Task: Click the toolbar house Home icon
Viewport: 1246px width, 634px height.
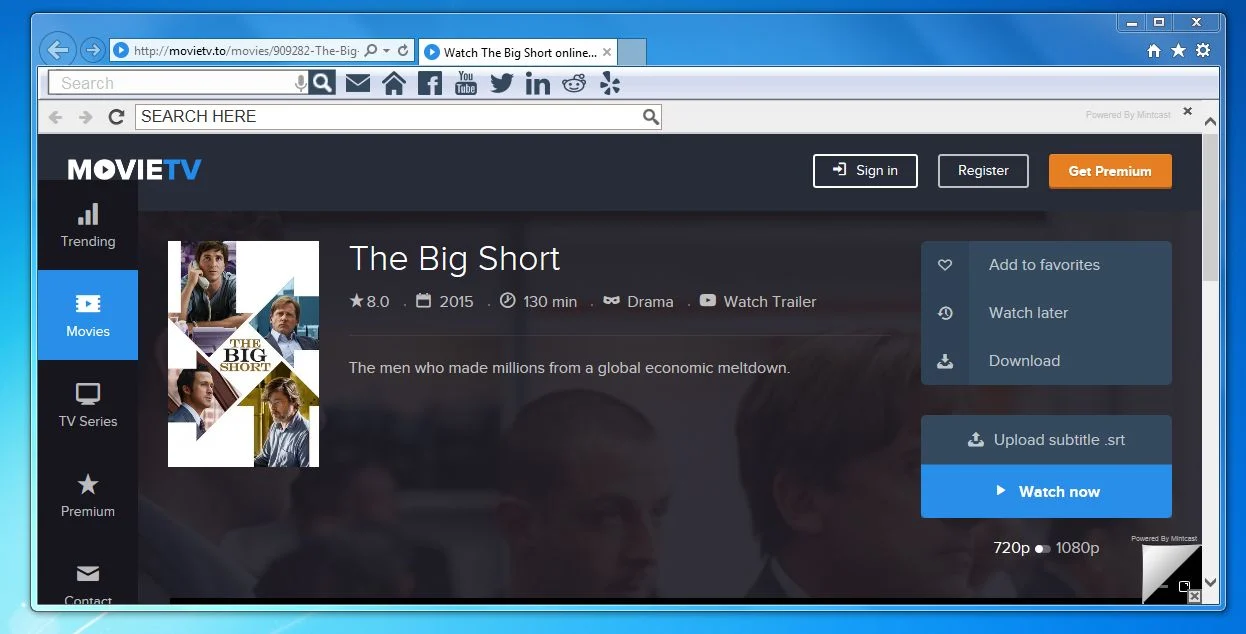Action: (394, 83)
